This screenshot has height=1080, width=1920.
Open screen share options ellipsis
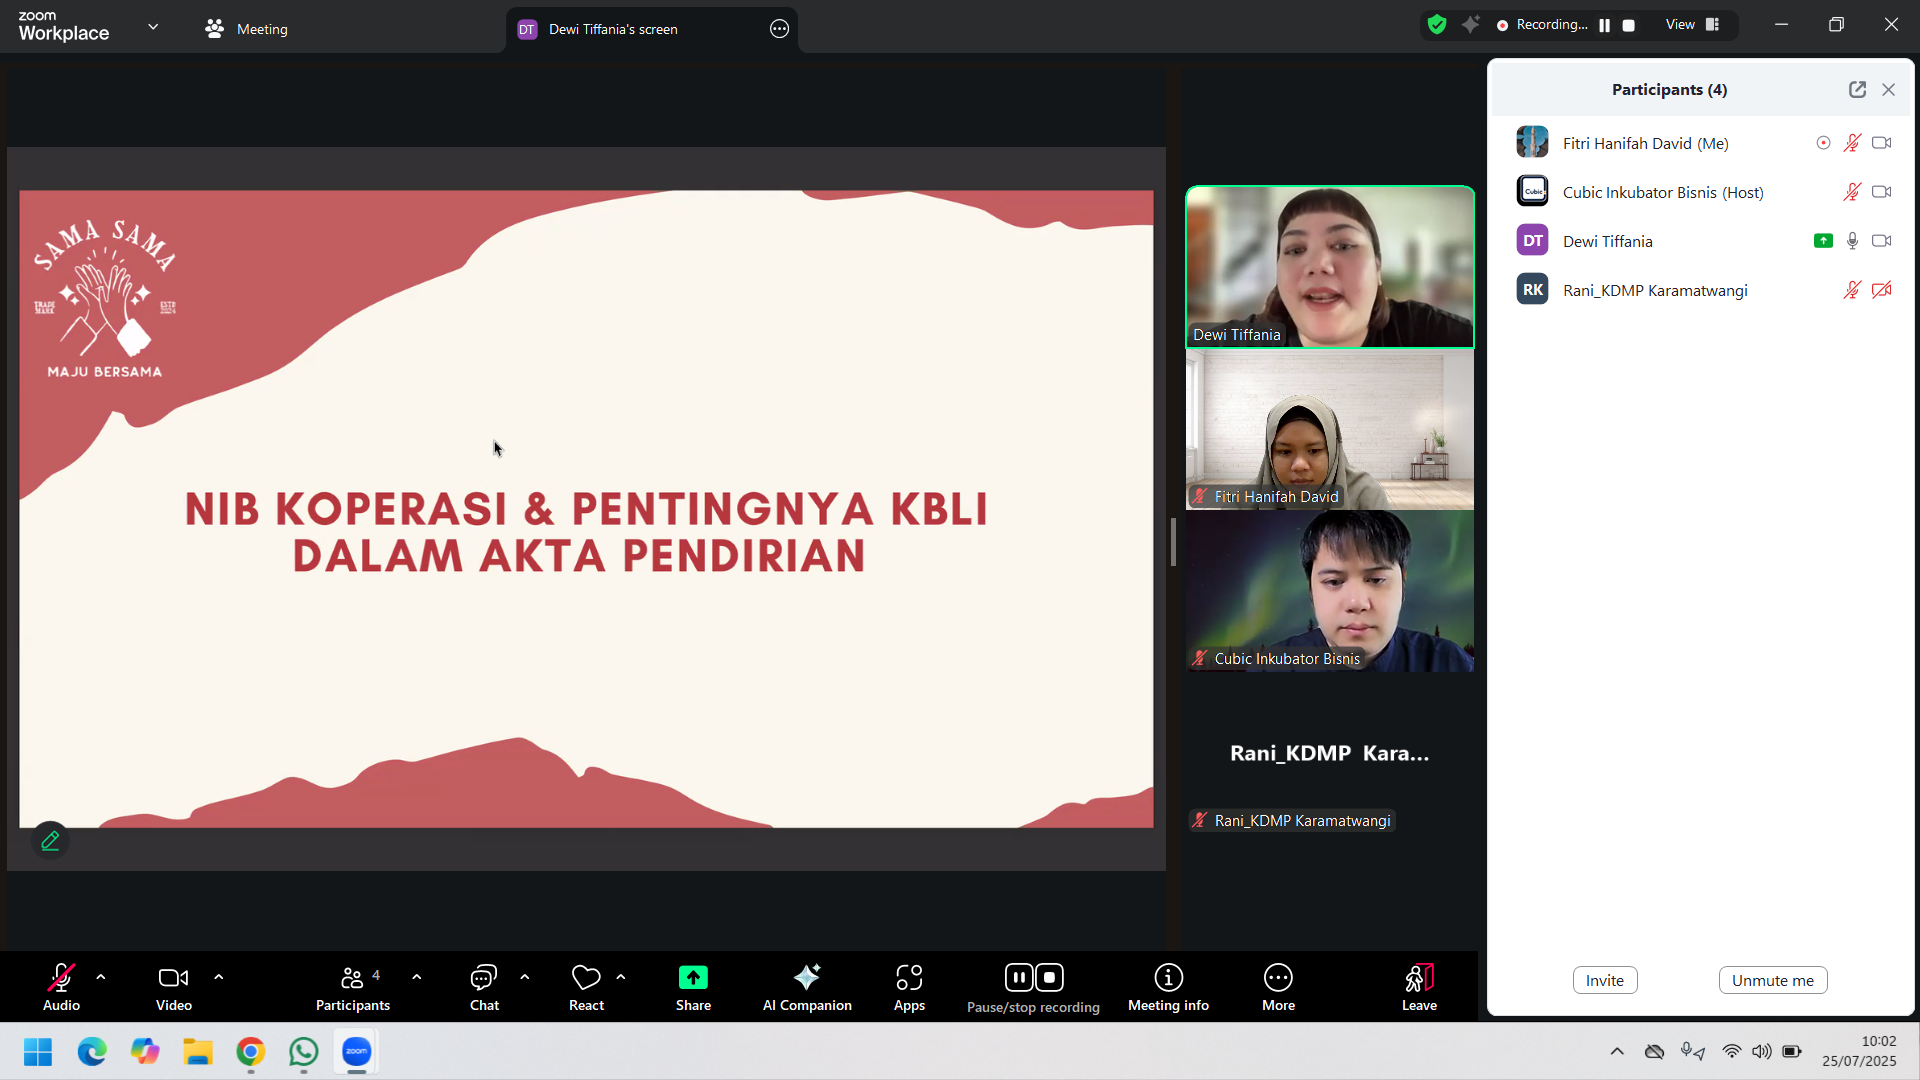pyautogui.click(x=779, y=29)
